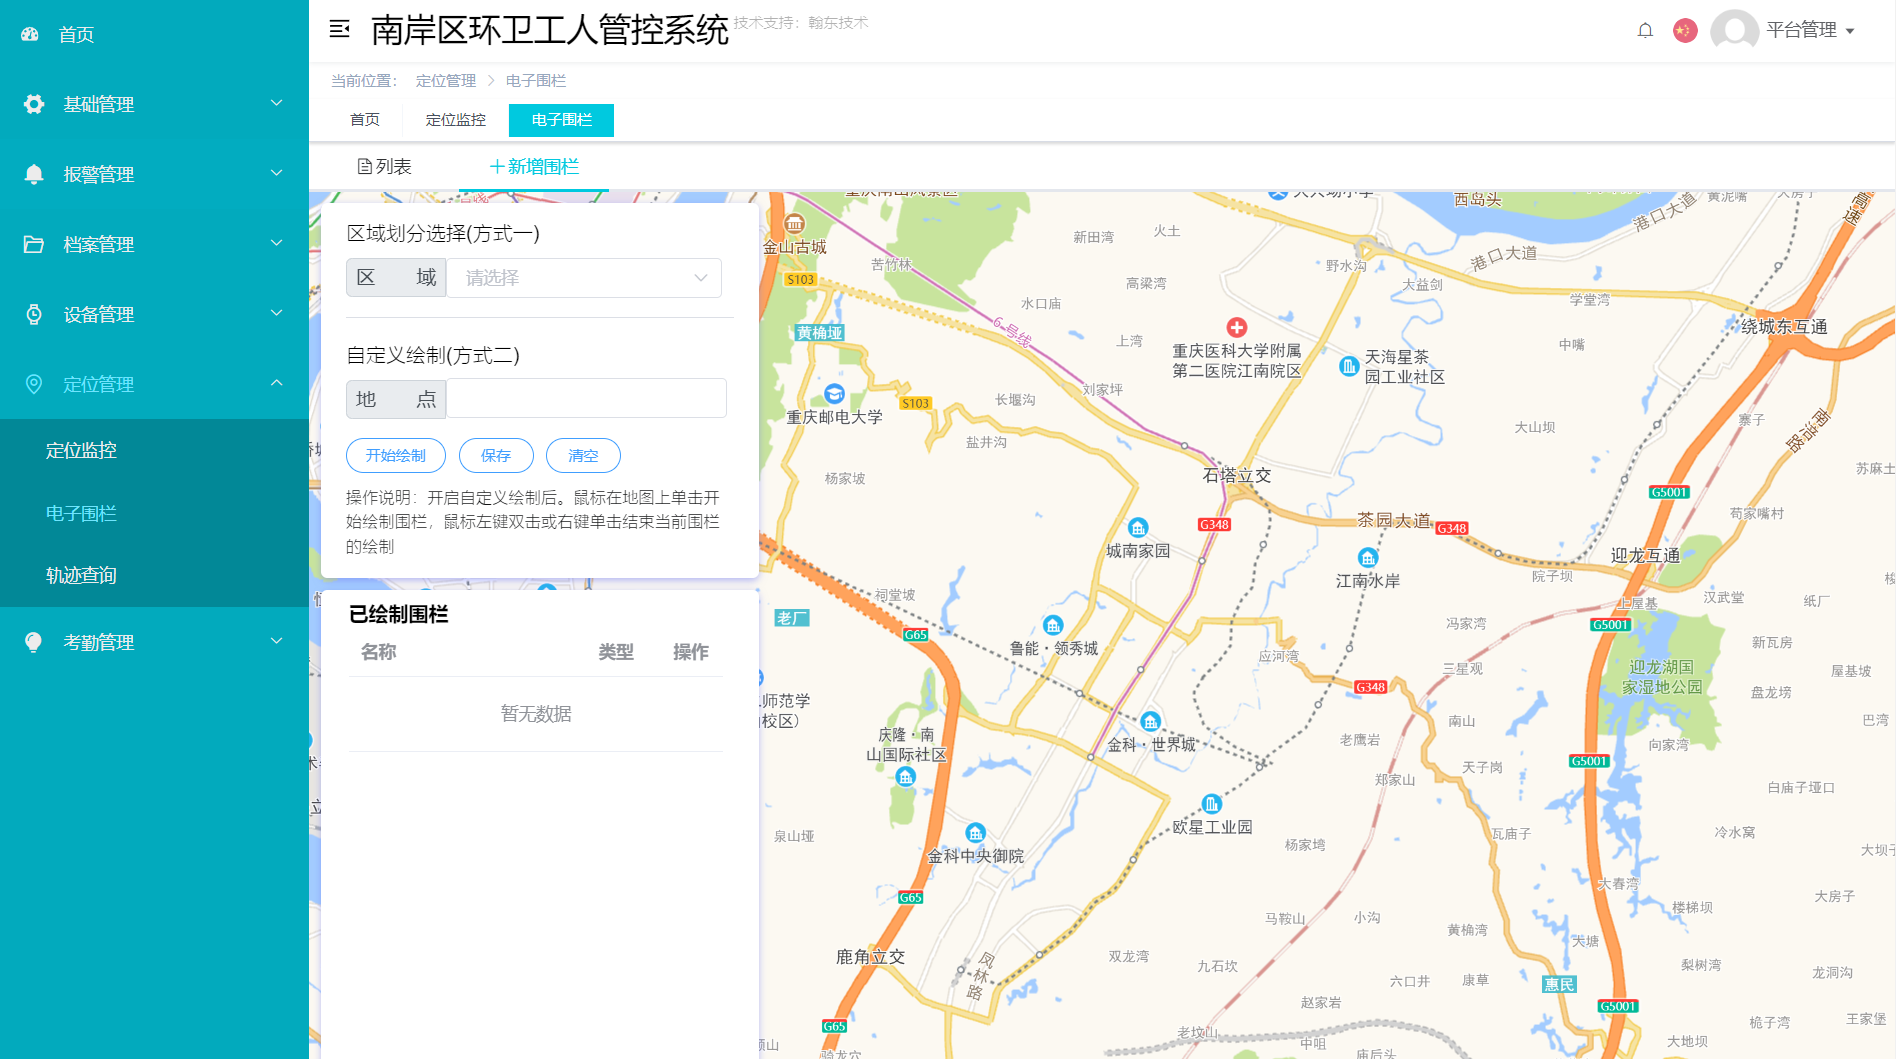The width and height of the screenshot is (1896, 1059).
Task: Open notifications bell in top header
Action: 1645,31
